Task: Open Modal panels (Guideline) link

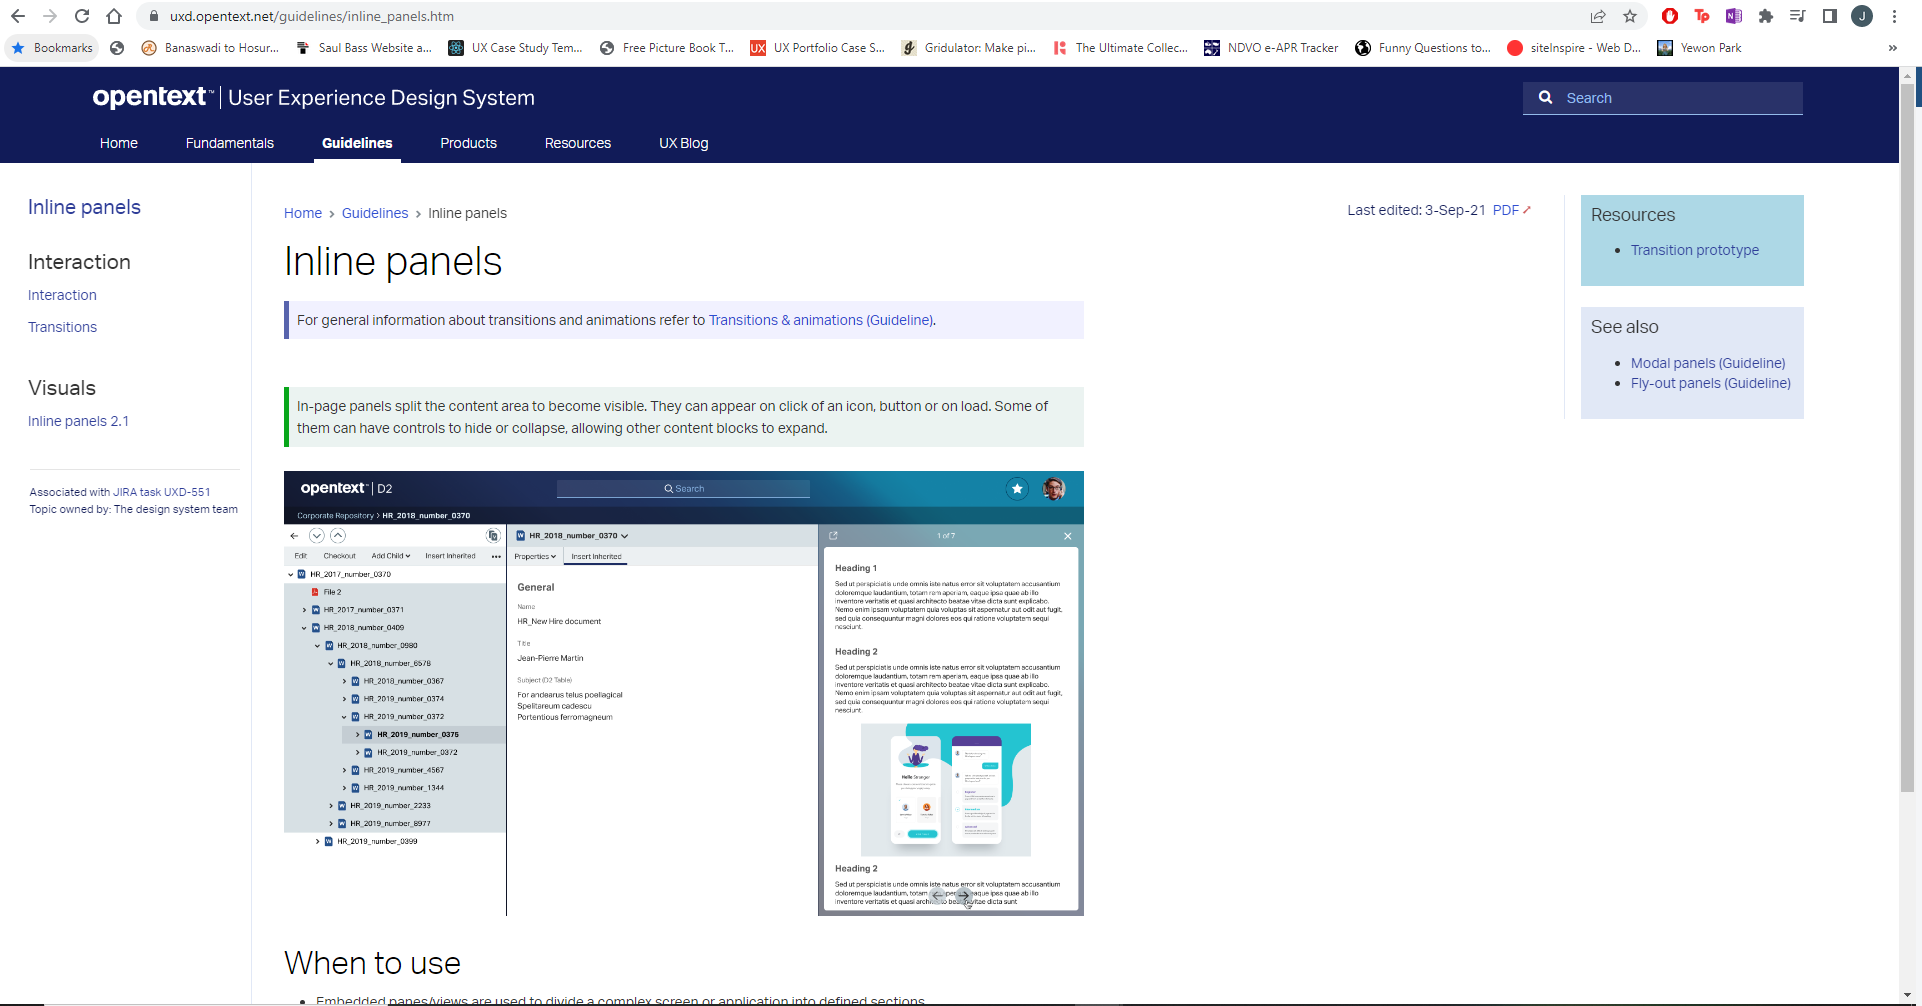Action: tap(1708, 363)
